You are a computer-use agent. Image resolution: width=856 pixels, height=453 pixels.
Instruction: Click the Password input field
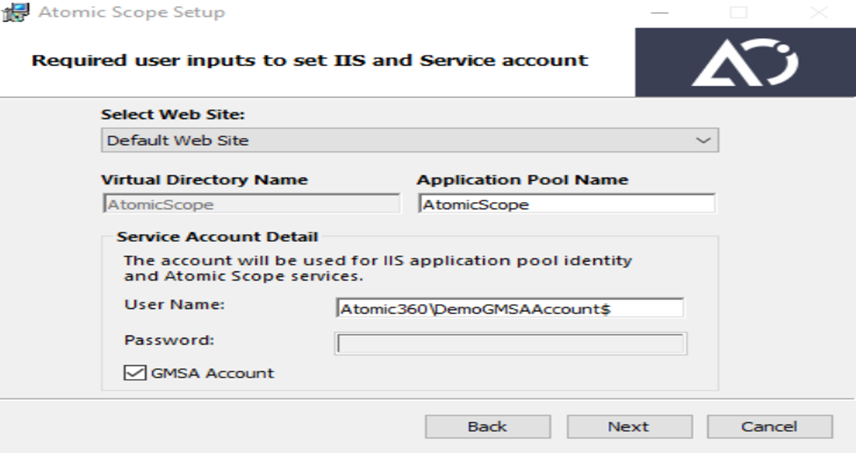click(x=510, y=344)
